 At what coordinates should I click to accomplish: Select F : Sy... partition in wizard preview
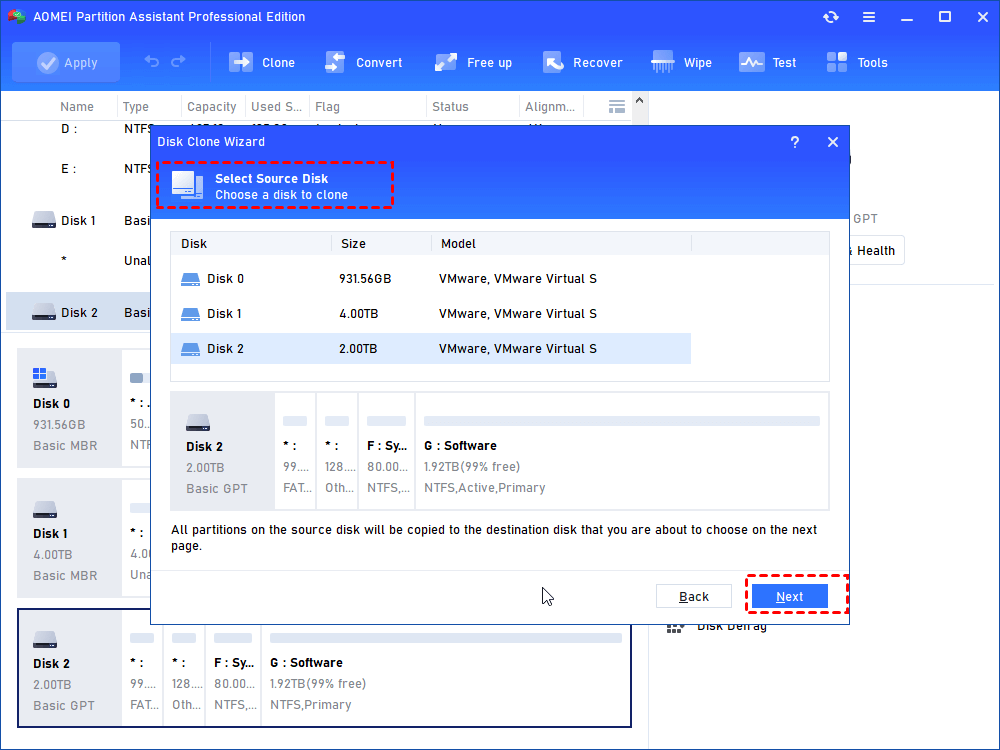click(386, 452)
